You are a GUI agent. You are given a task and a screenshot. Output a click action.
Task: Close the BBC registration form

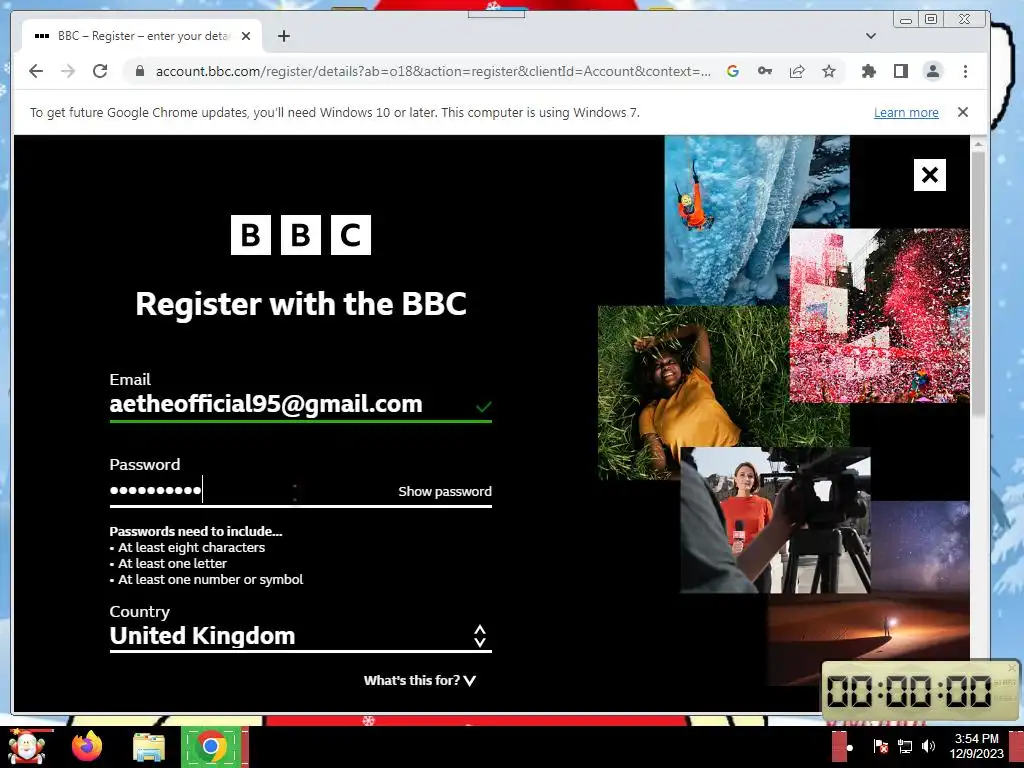coord(929,175)
